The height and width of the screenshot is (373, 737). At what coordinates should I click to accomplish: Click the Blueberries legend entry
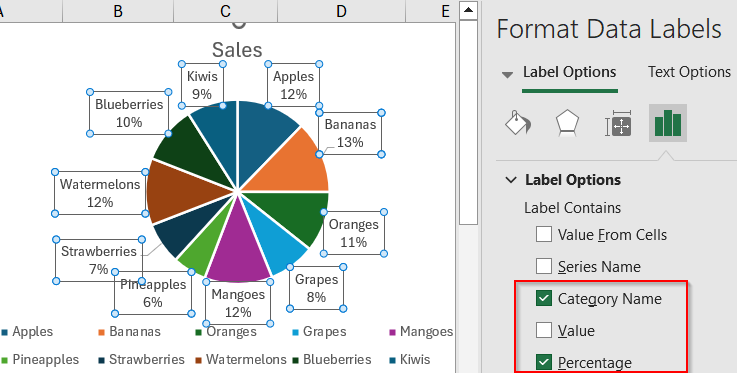click(332, 360)
